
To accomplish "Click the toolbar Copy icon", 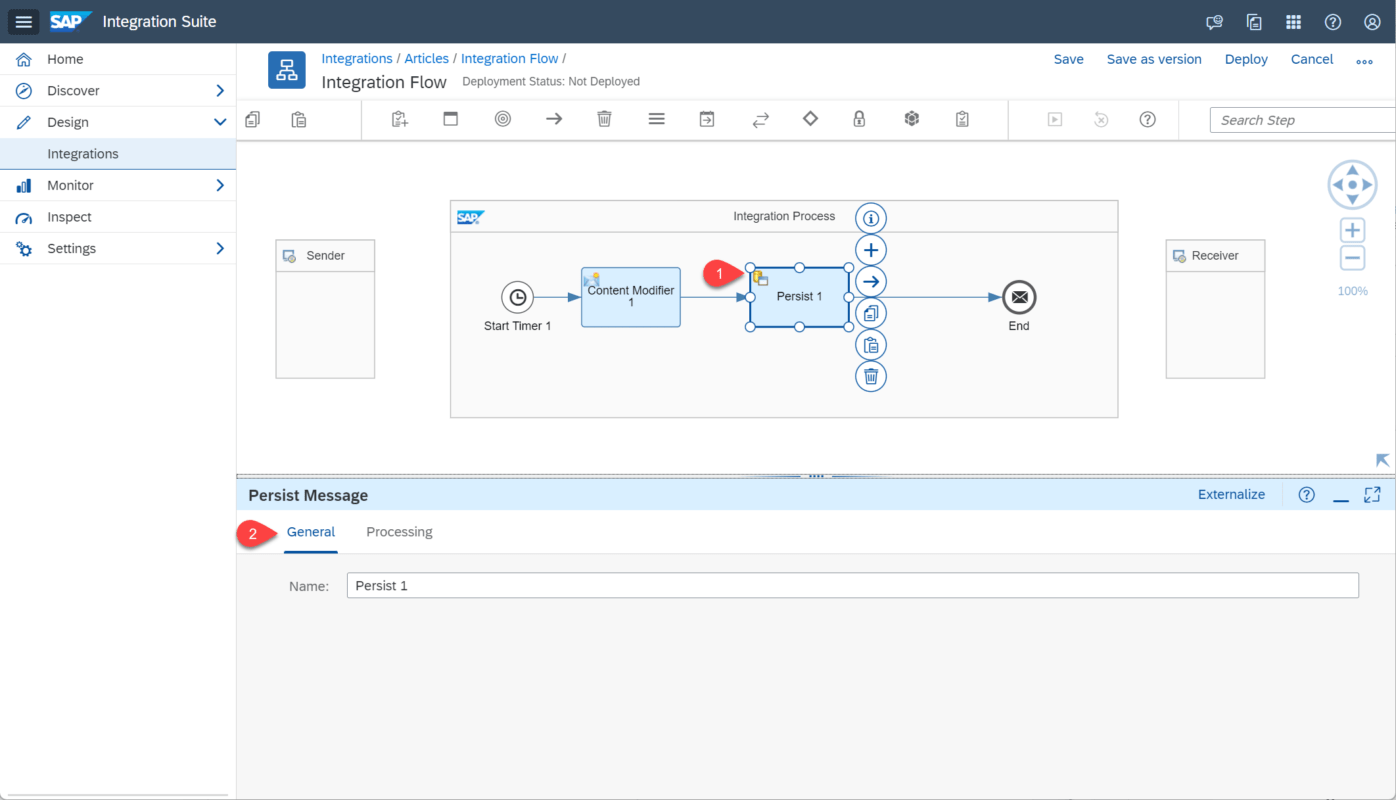I will 252,119.
